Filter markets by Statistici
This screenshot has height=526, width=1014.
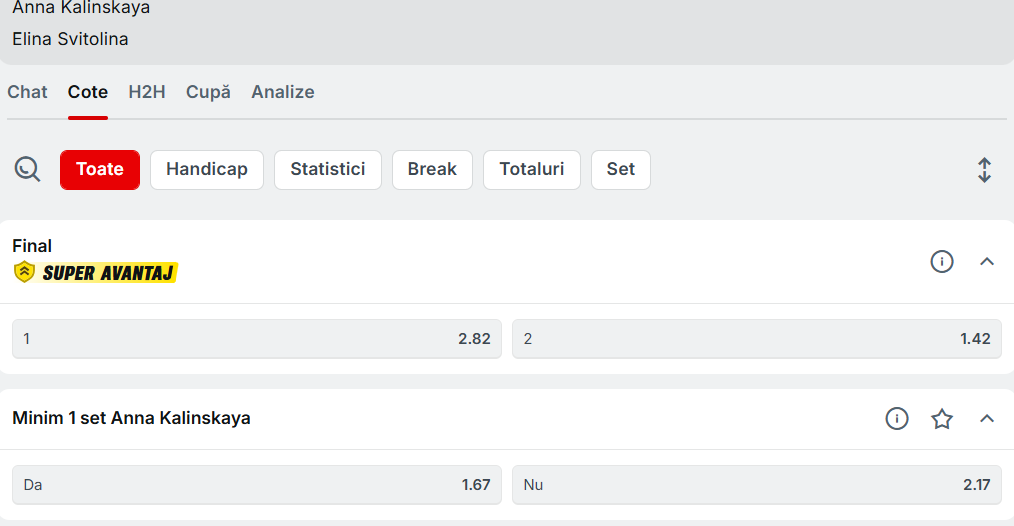tap(328, 170)
